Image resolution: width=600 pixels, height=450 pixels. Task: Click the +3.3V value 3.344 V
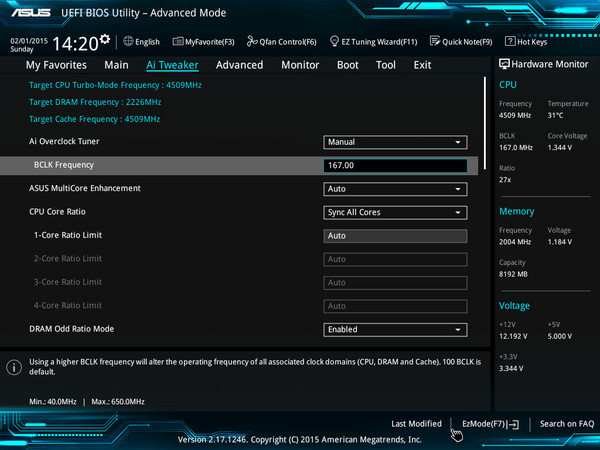(511, 368)
